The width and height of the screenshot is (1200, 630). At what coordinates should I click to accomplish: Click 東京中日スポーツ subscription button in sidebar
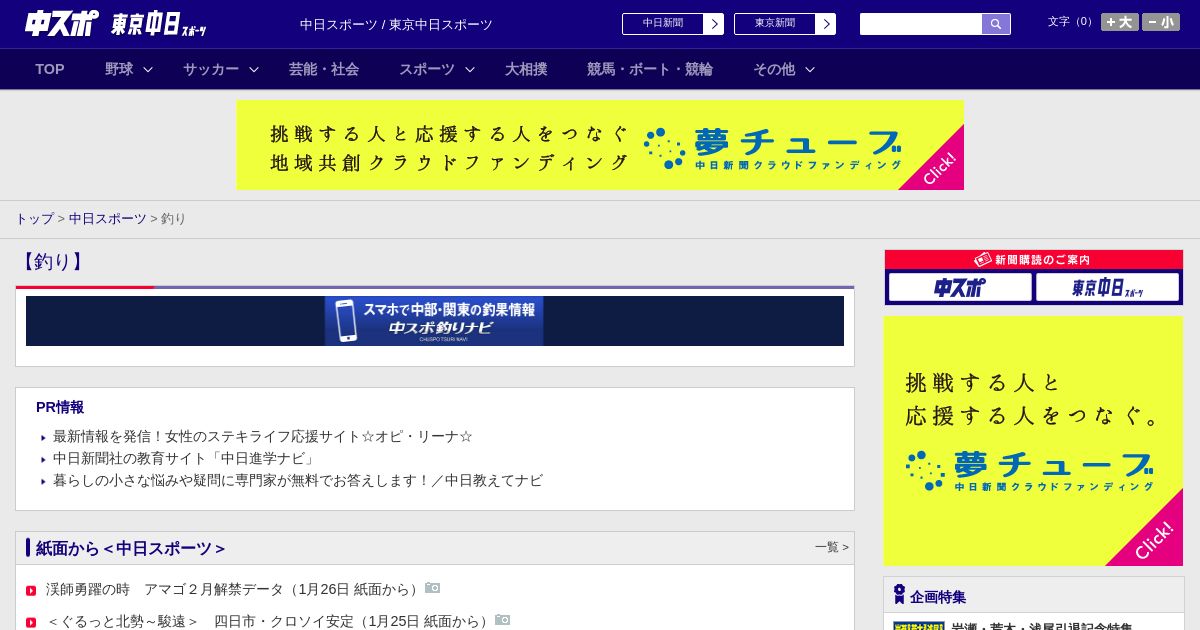pyautogui.click(x=1107, y=287)
